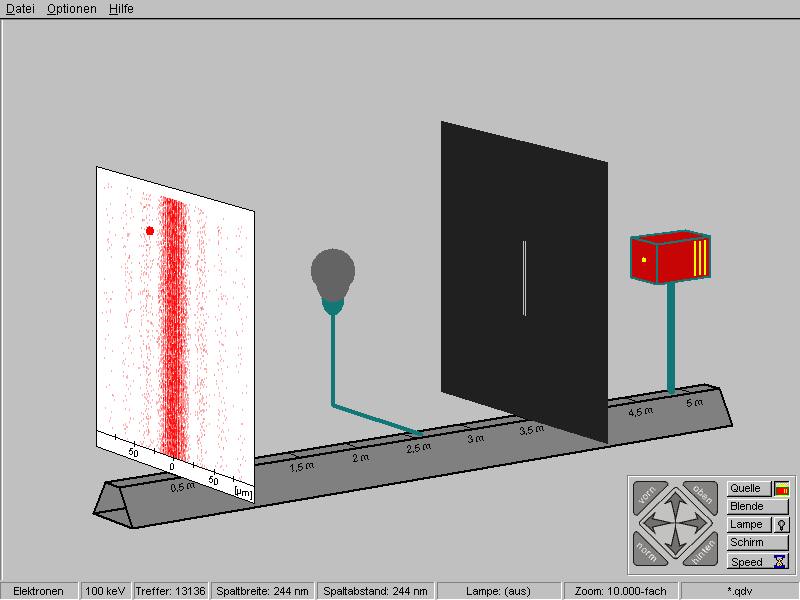The image size is (800, 600).
Task: Open the Datei menu
Action: coord(20,9)
